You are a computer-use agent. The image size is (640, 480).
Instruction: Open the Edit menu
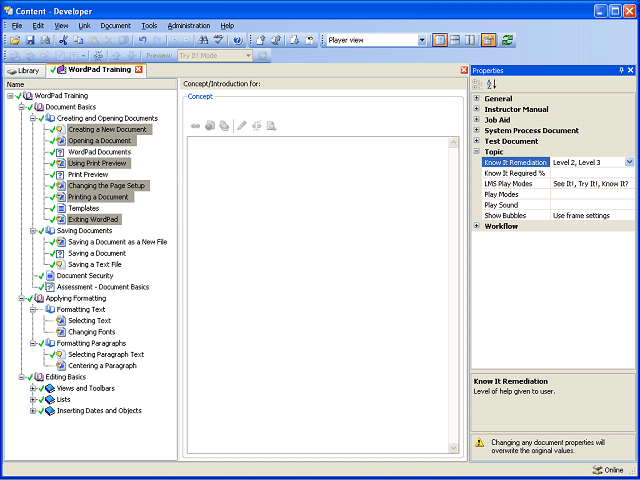coord(38,26)
